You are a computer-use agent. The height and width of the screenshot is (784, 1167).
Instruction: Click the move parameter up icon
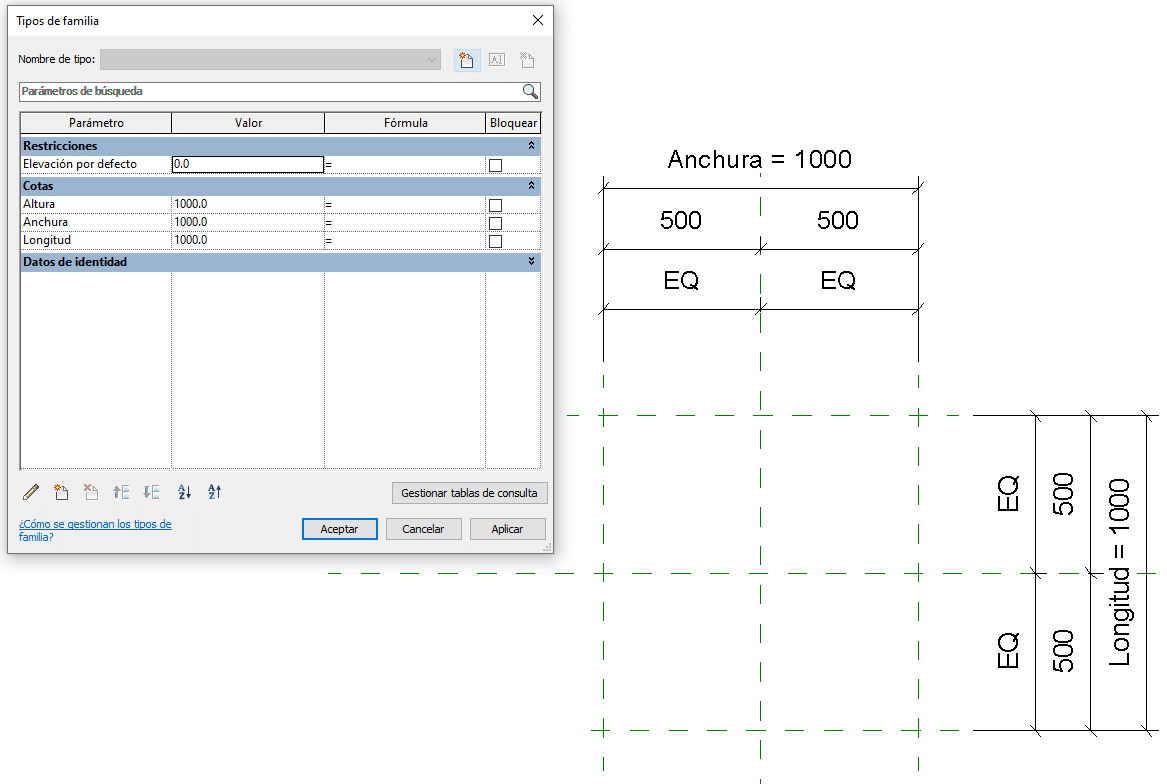click(x=122, y=491)
